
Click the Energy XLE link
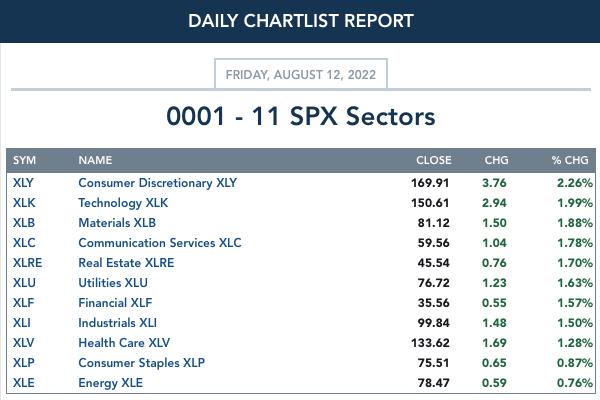110,383
